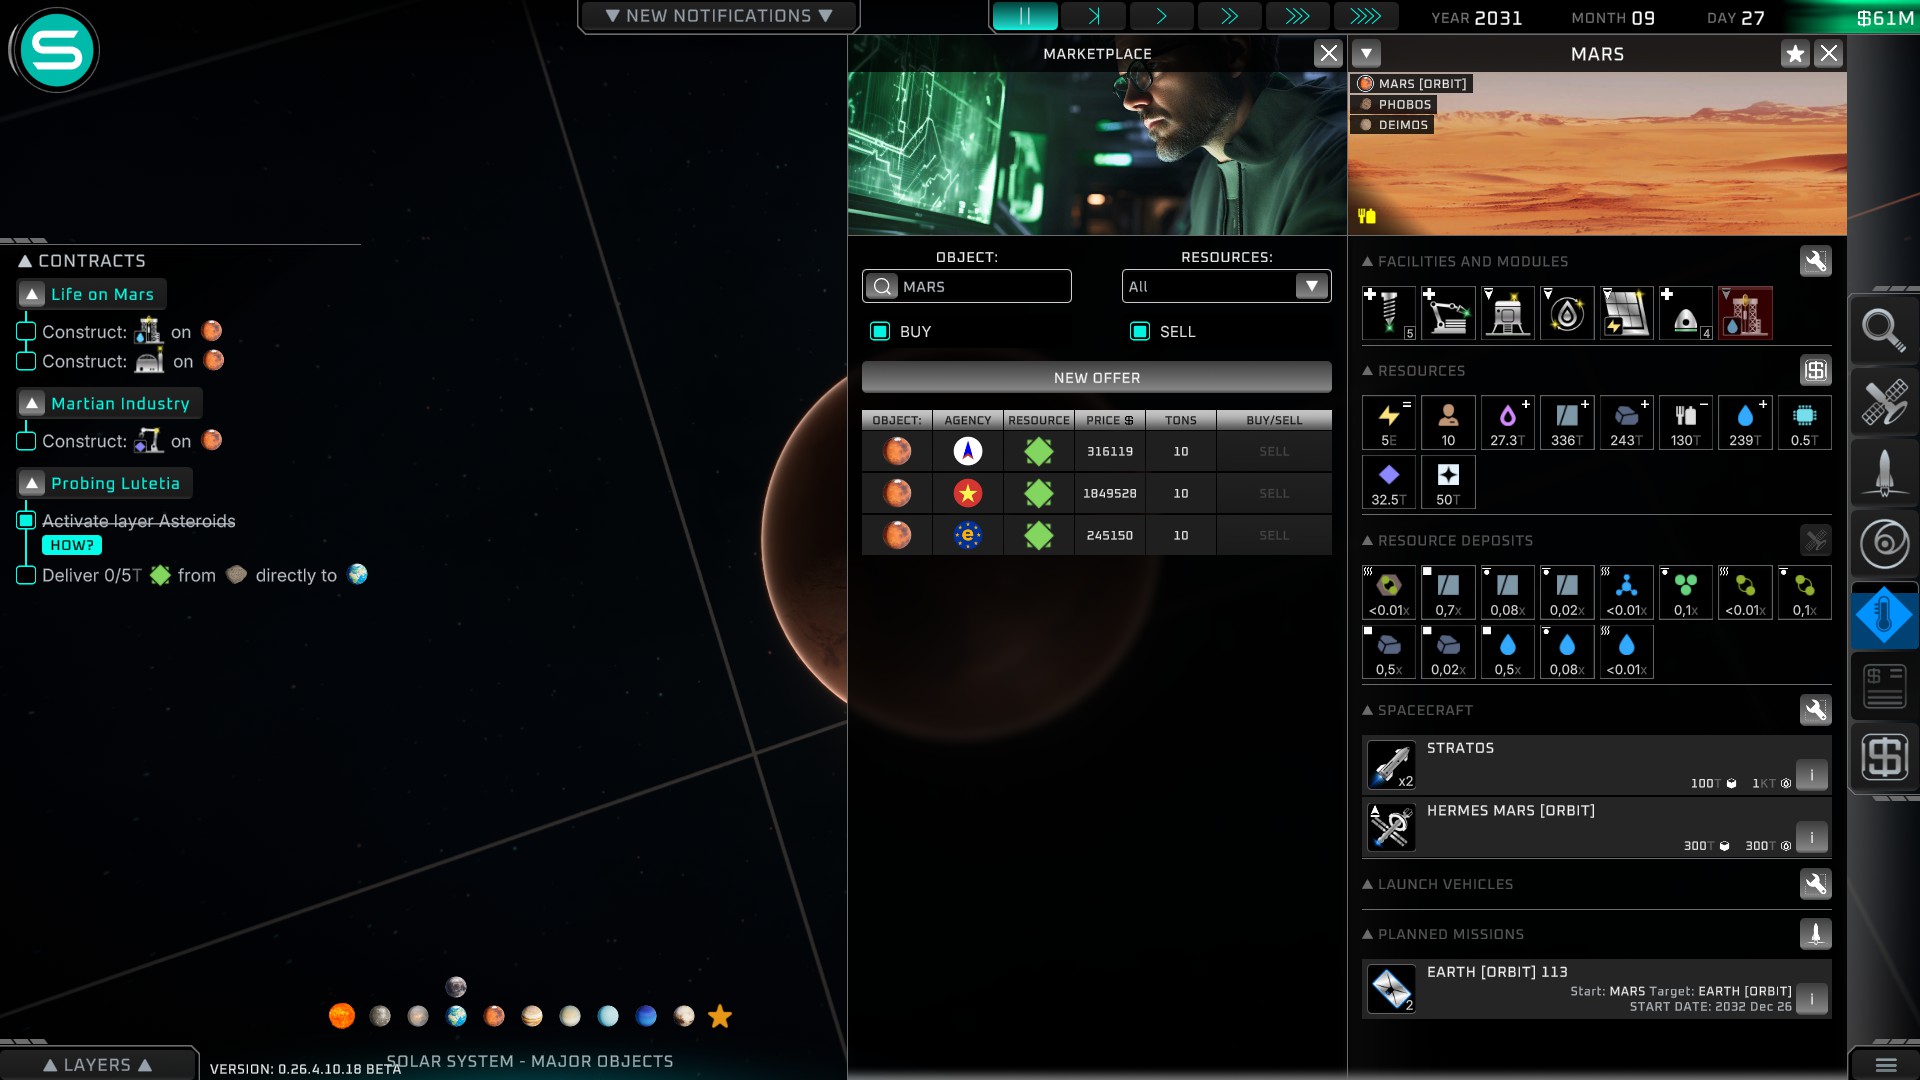
Task: Click the HOW? hint button
Action: click(x=72, y=545)
